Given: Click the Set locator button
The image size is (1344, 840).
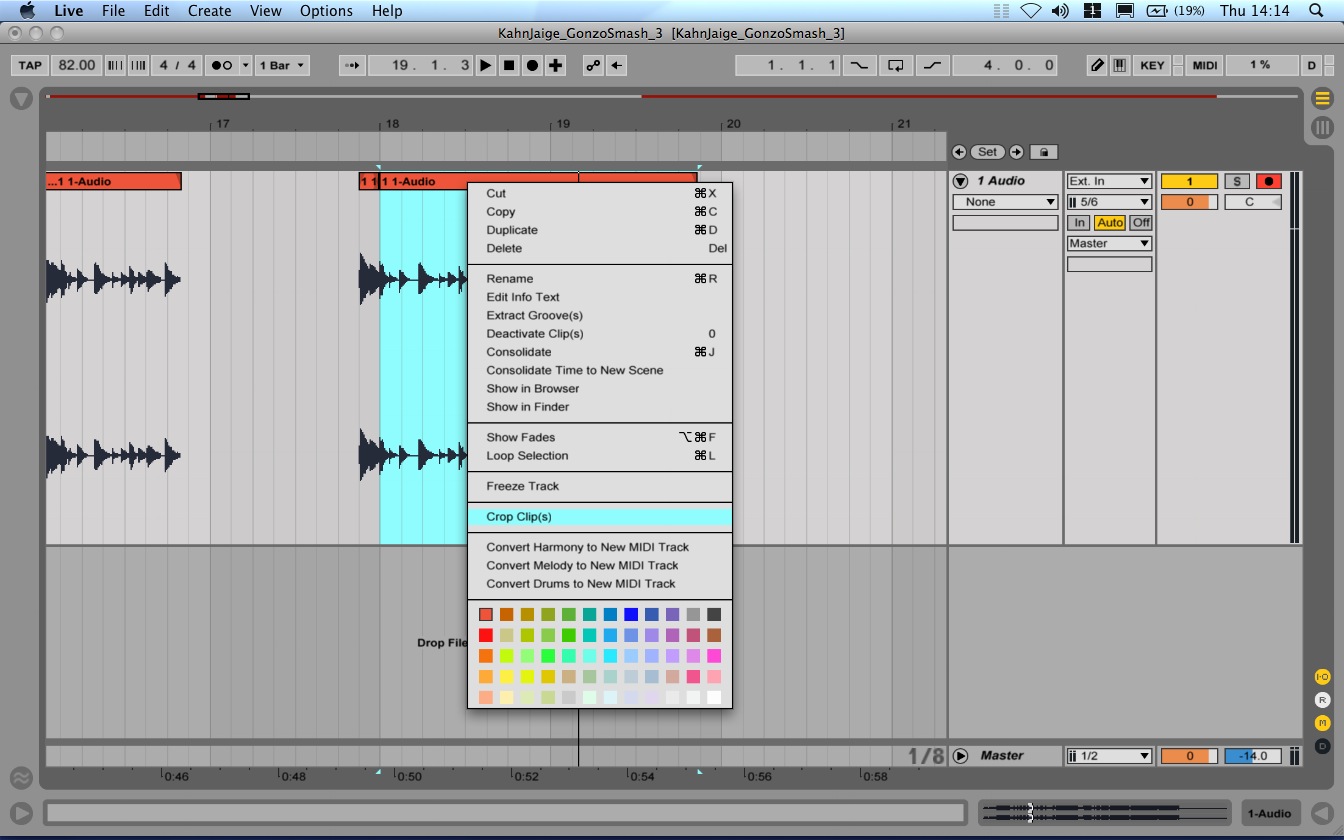Looking at the screenshot, I should point(987,152).
